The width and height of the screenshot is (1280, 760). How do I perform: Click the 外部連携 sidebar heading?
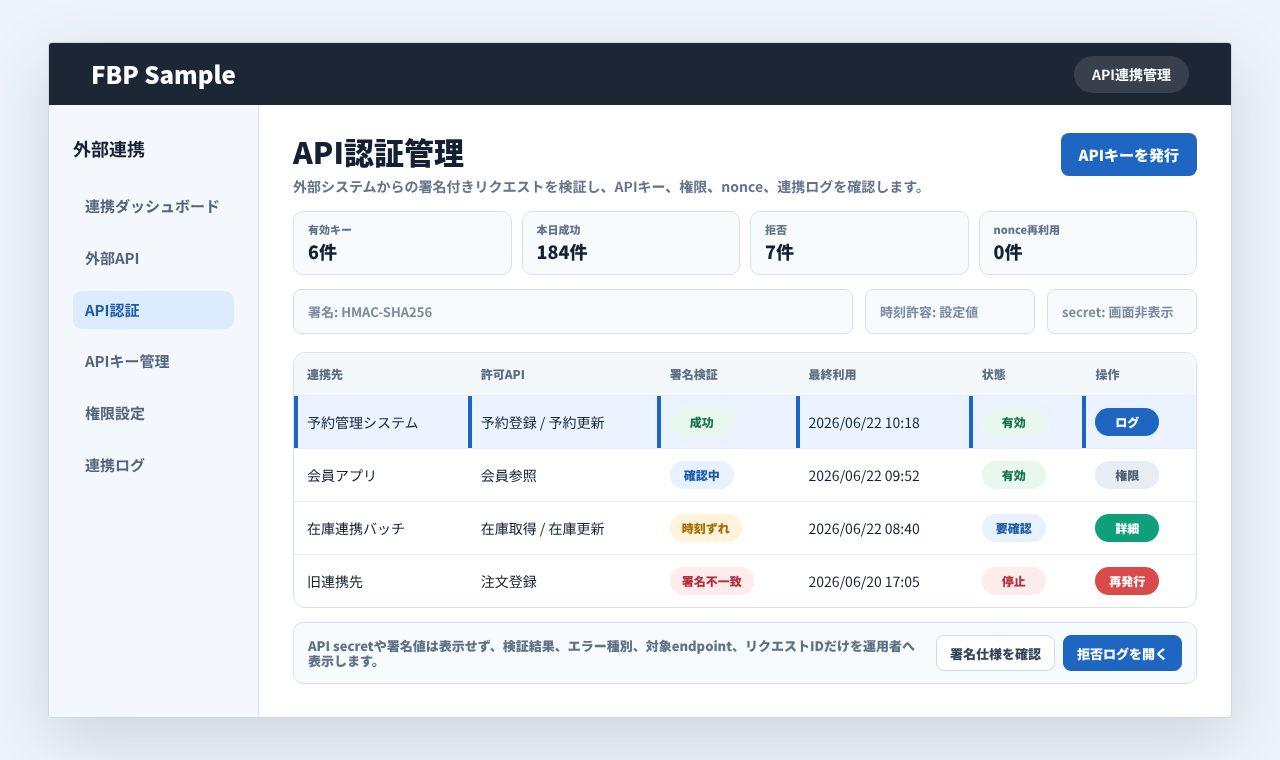point(109,150)
